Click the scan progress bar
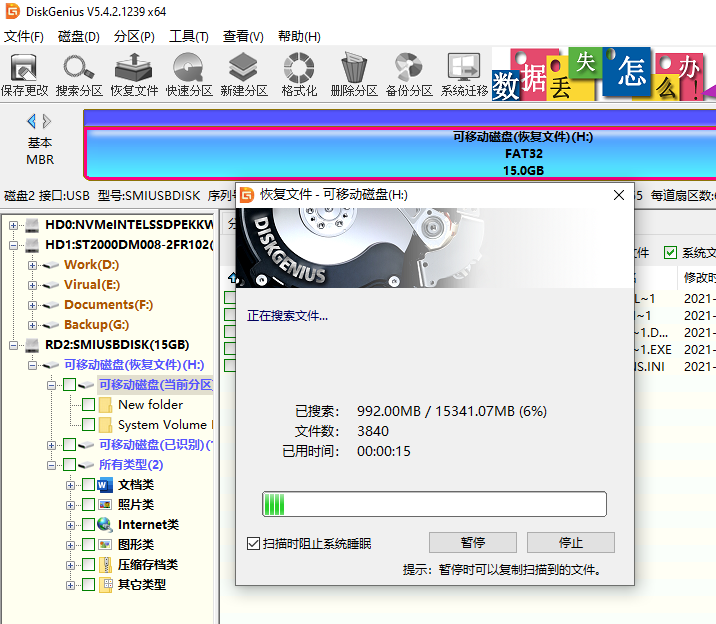The height and width of the screenshot is (624, 716). (x=434, y=504)
